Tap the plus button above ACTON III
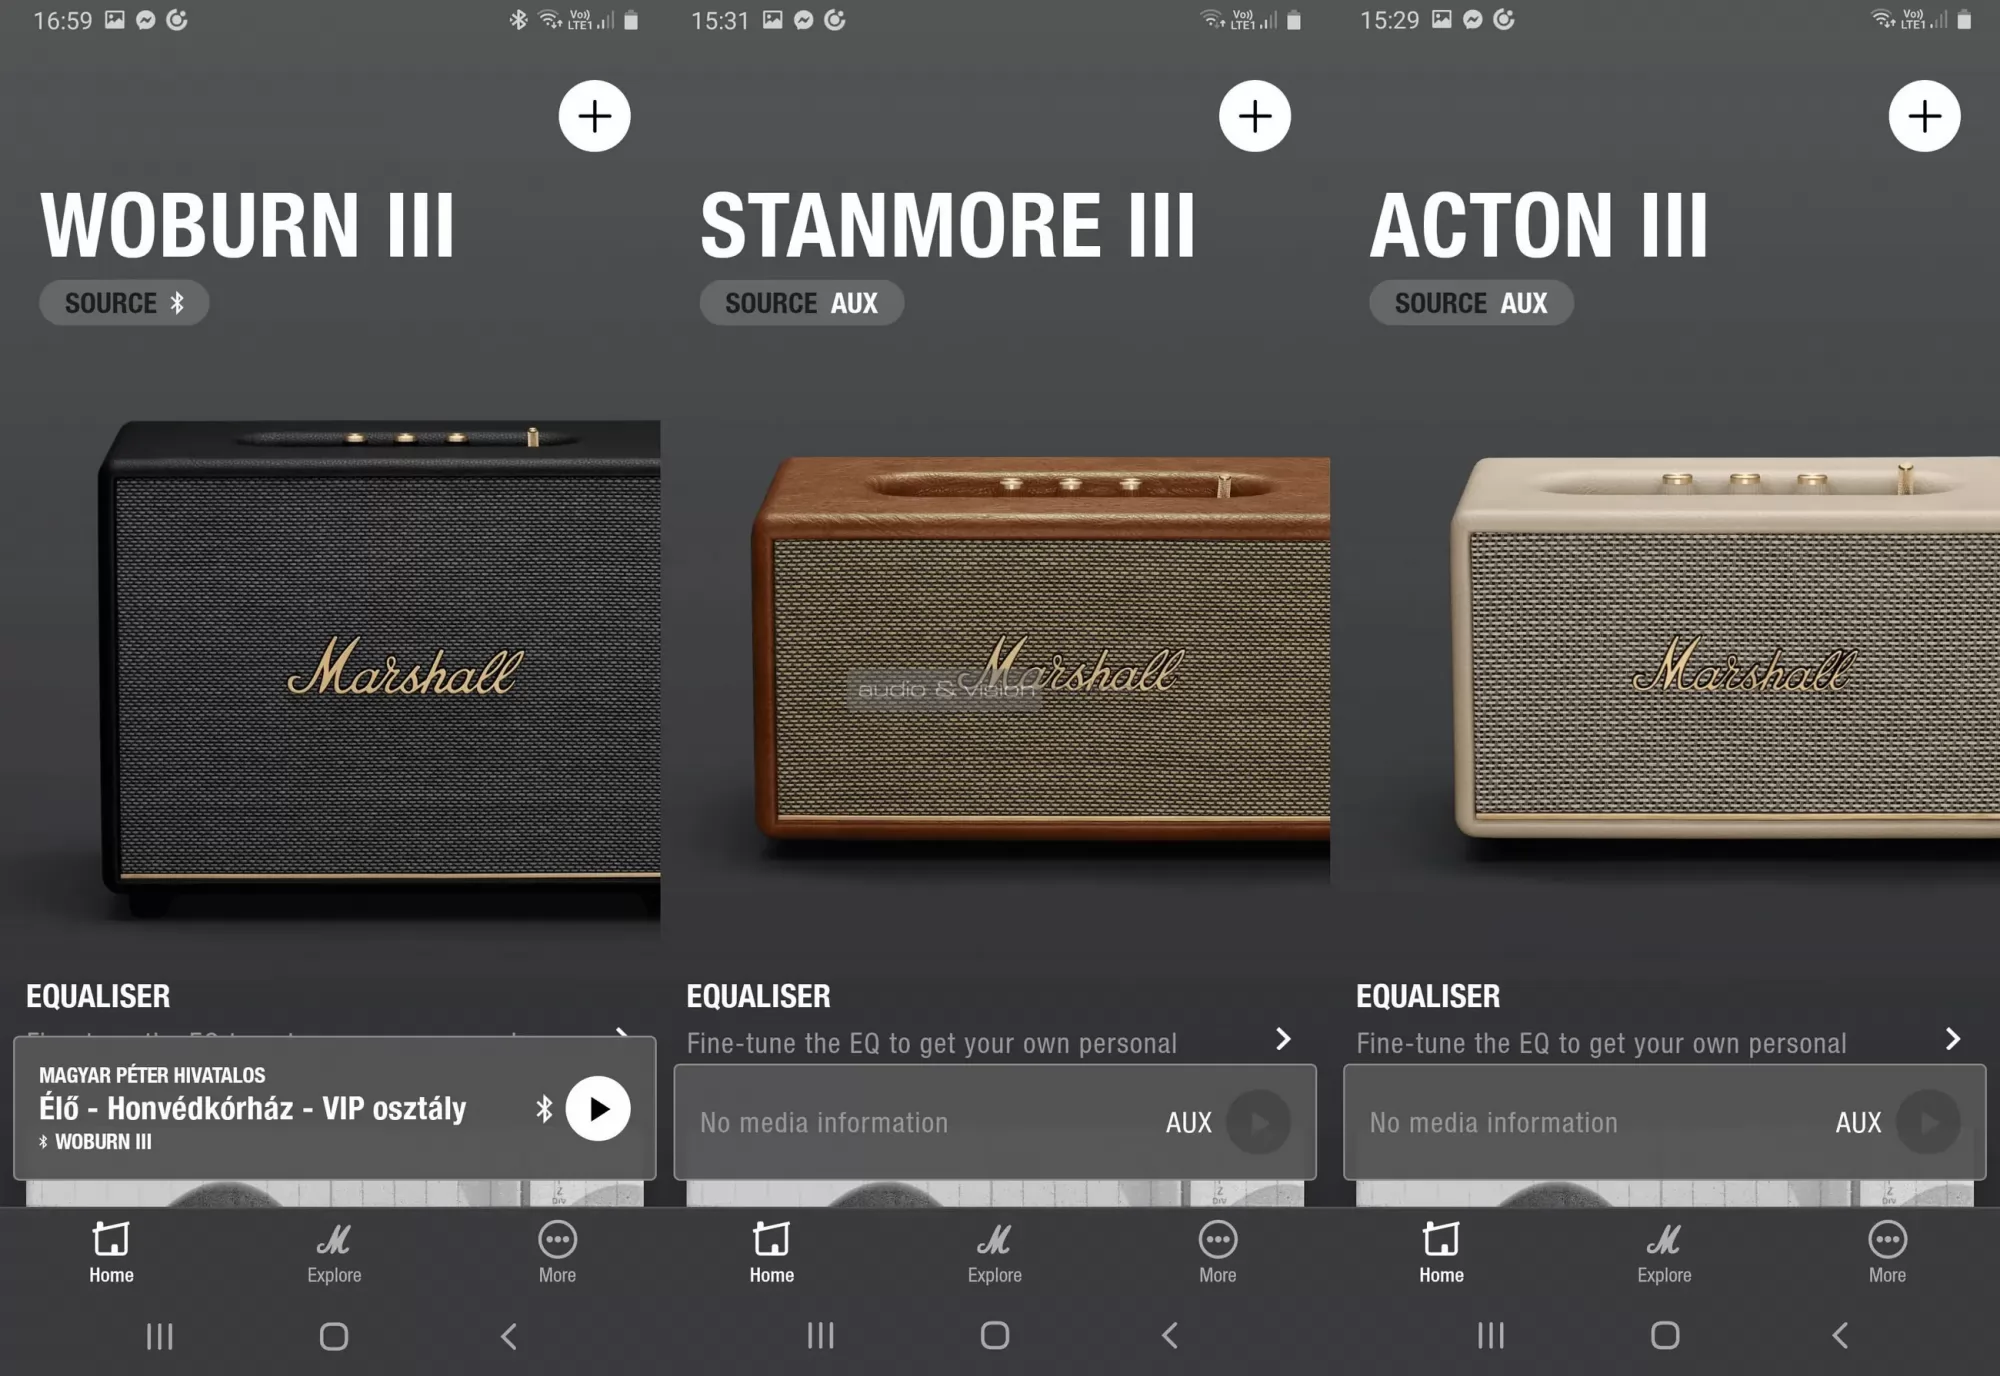Screen dimensions: 2000x1376 1924,116
